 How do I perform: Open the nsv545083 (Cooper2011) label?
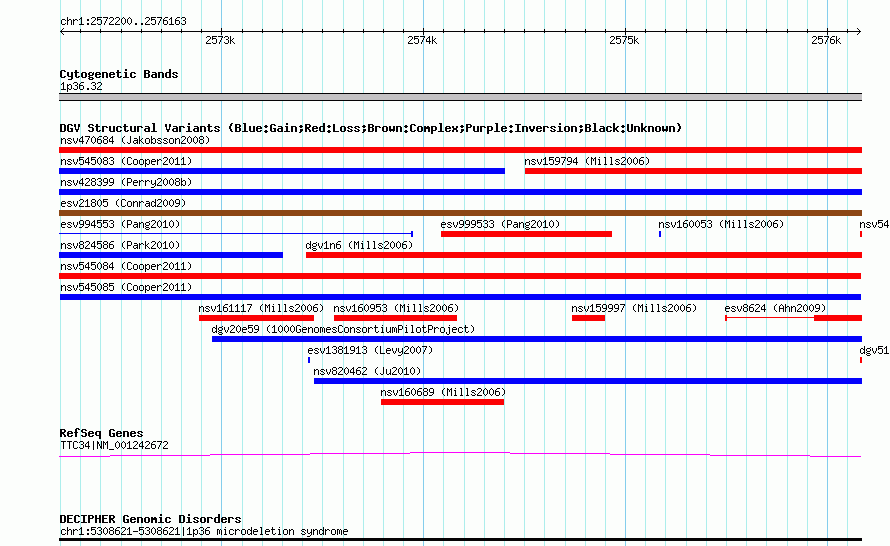pos(126,161)
